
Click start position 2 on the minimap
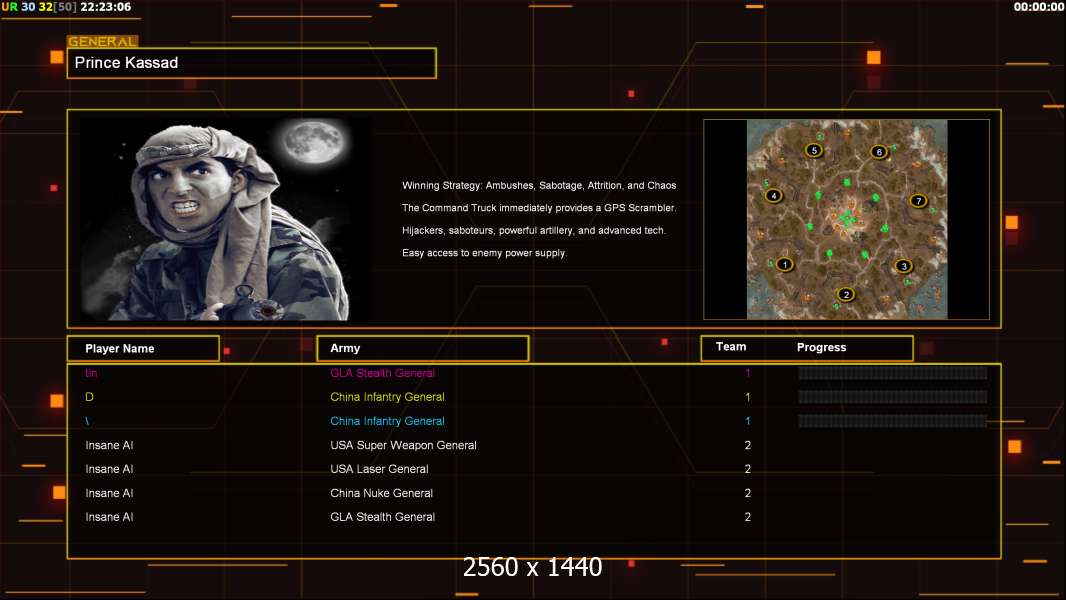[x=846, y=294]
